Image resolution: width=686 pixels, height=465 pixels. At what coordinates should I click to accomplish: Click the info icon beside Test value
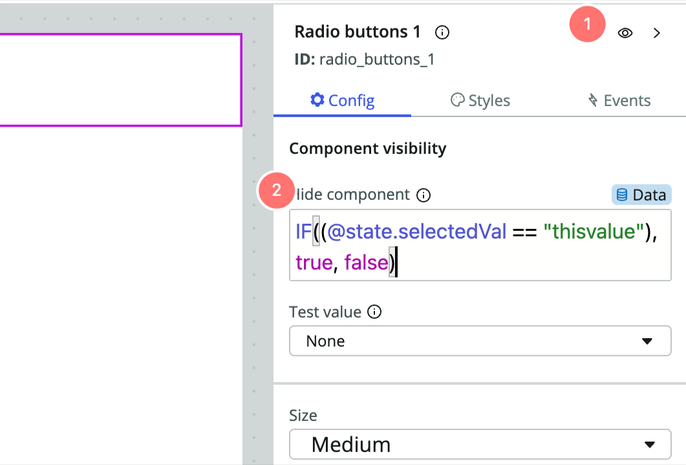(375, 312)
